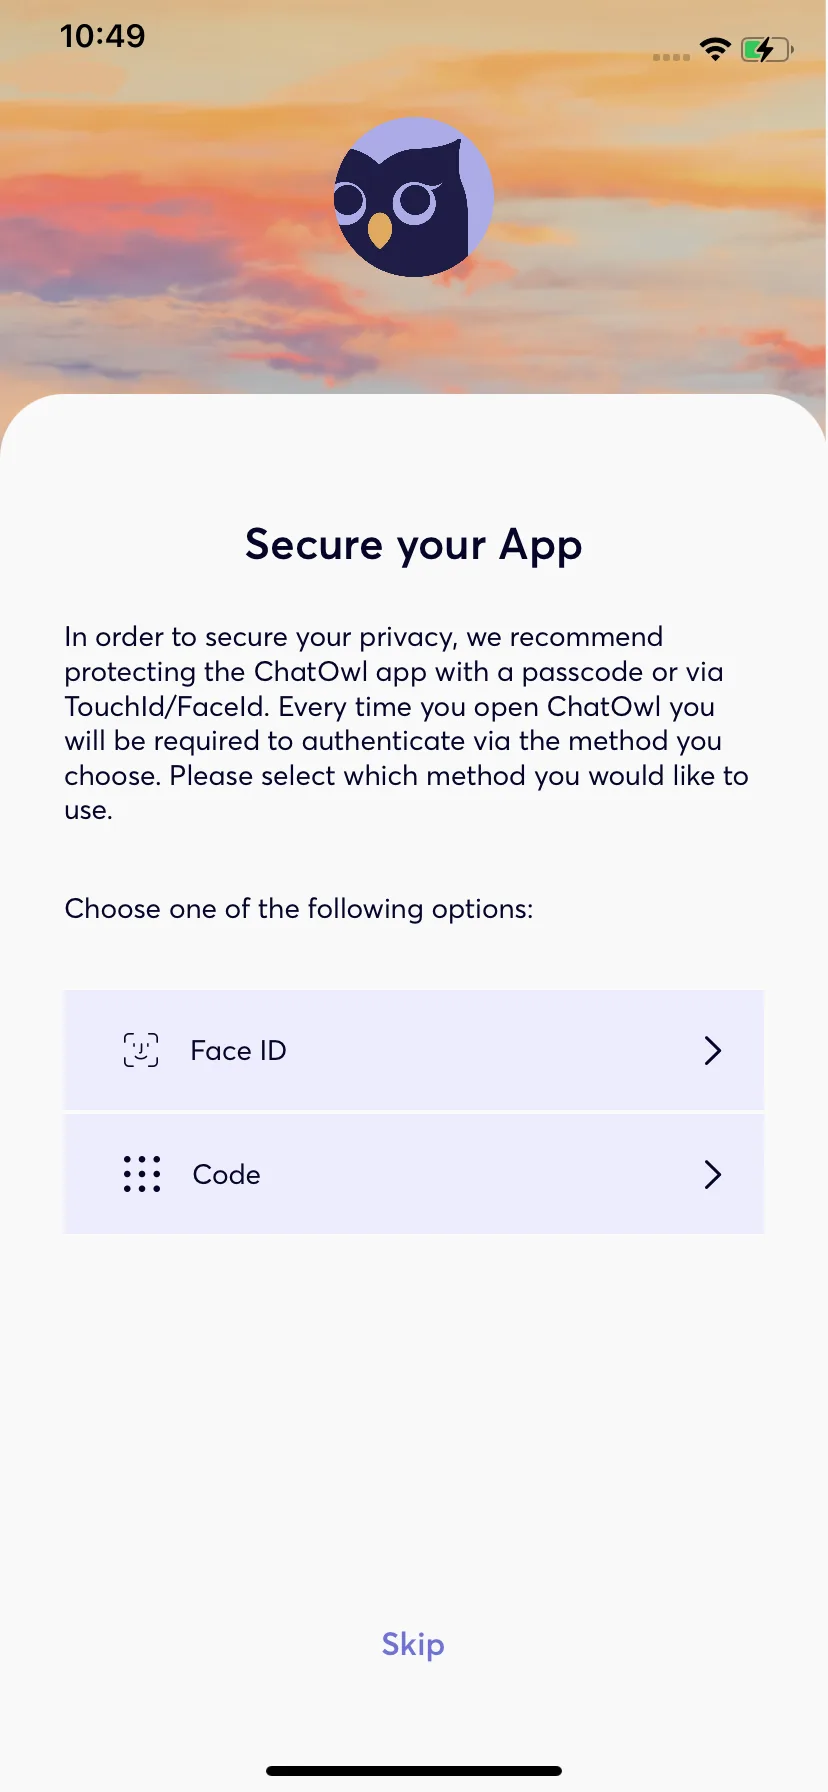Screen dimensions: 828x1792
Task: Tap the nine-dot keypad Code icon
Action: point(142,1174)
